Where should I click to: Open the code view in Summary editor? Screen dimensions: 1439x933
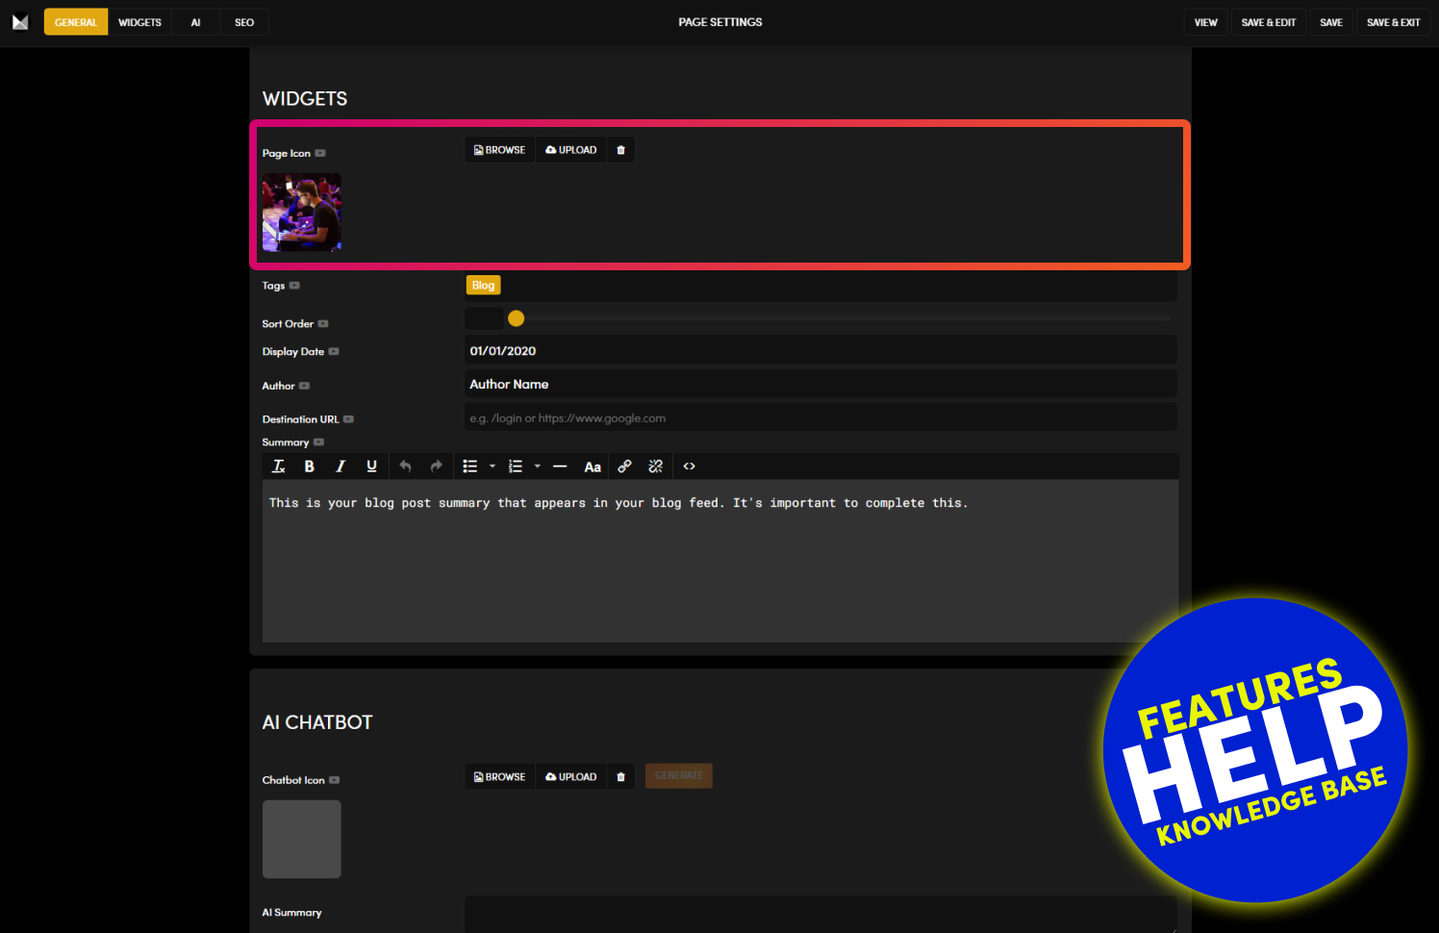pyautogui.click(x=689, y=466)
